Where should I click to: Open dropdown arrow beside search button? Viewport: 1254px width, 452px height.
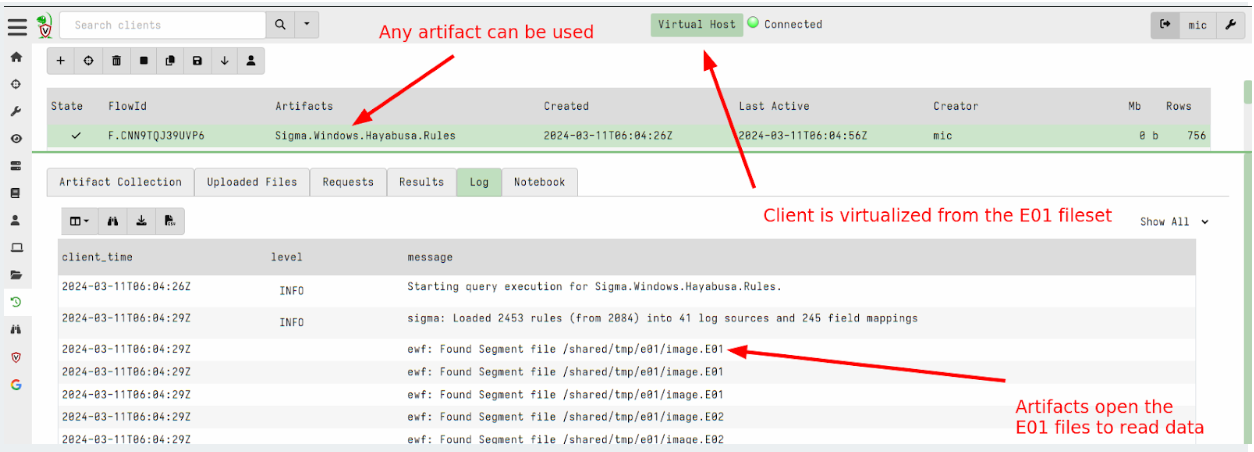click(307, 25)
